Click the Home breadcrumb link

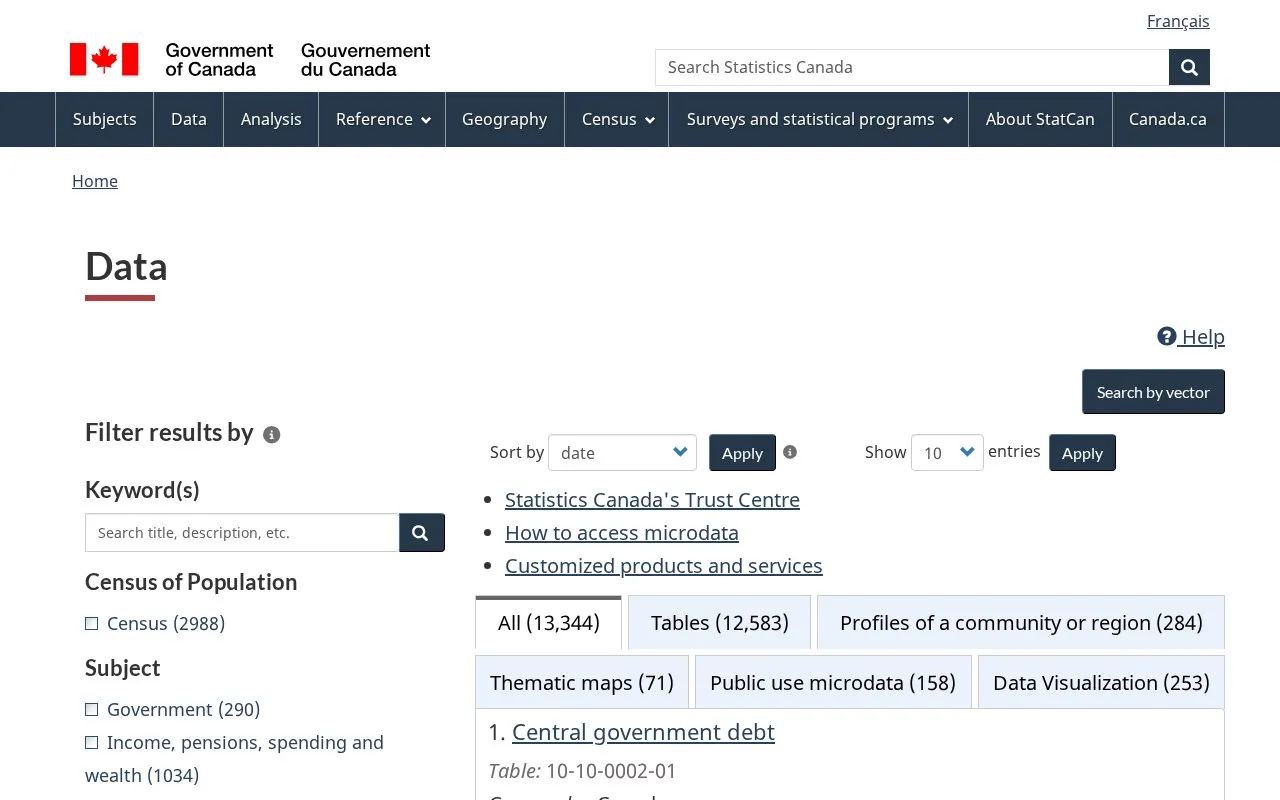coord(95,181)
